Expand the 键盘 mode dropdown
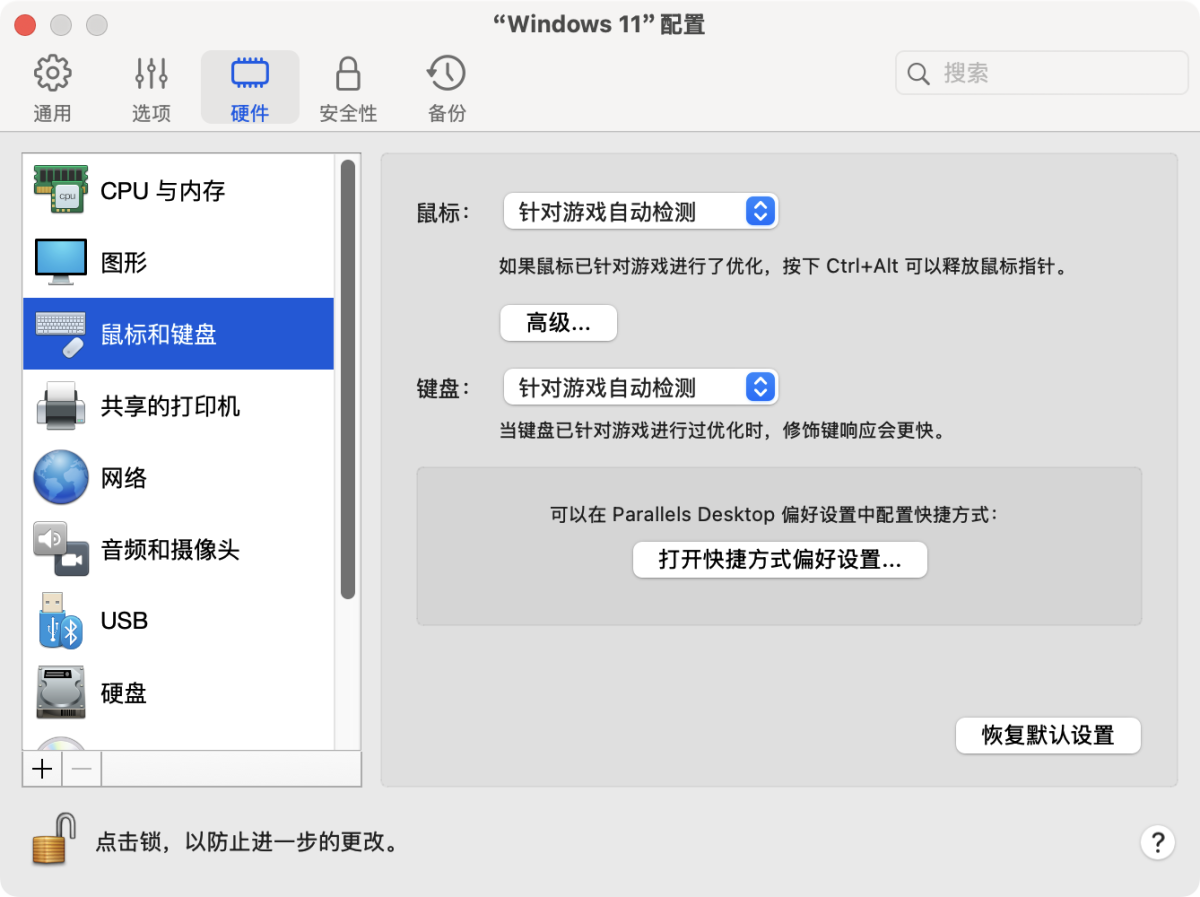This screenshot has width=1200, height=897. [x=640, y=388]
